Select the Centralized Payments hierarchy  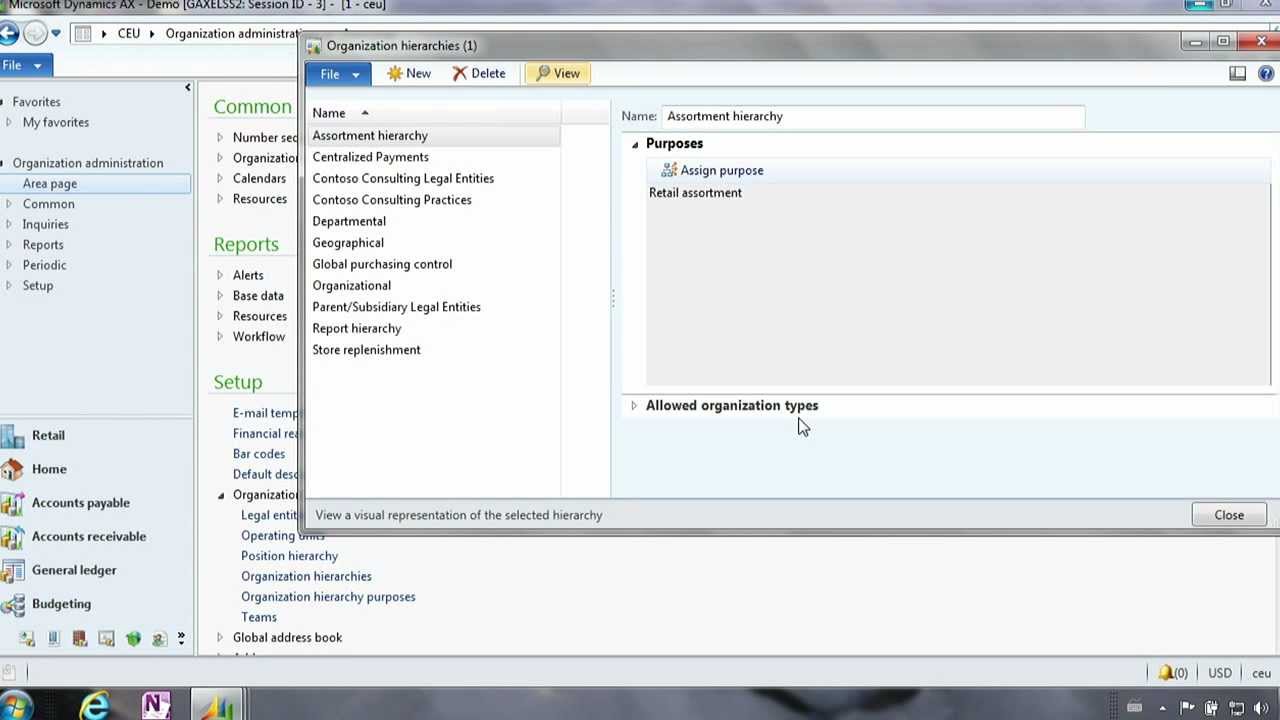coord(370,157)
